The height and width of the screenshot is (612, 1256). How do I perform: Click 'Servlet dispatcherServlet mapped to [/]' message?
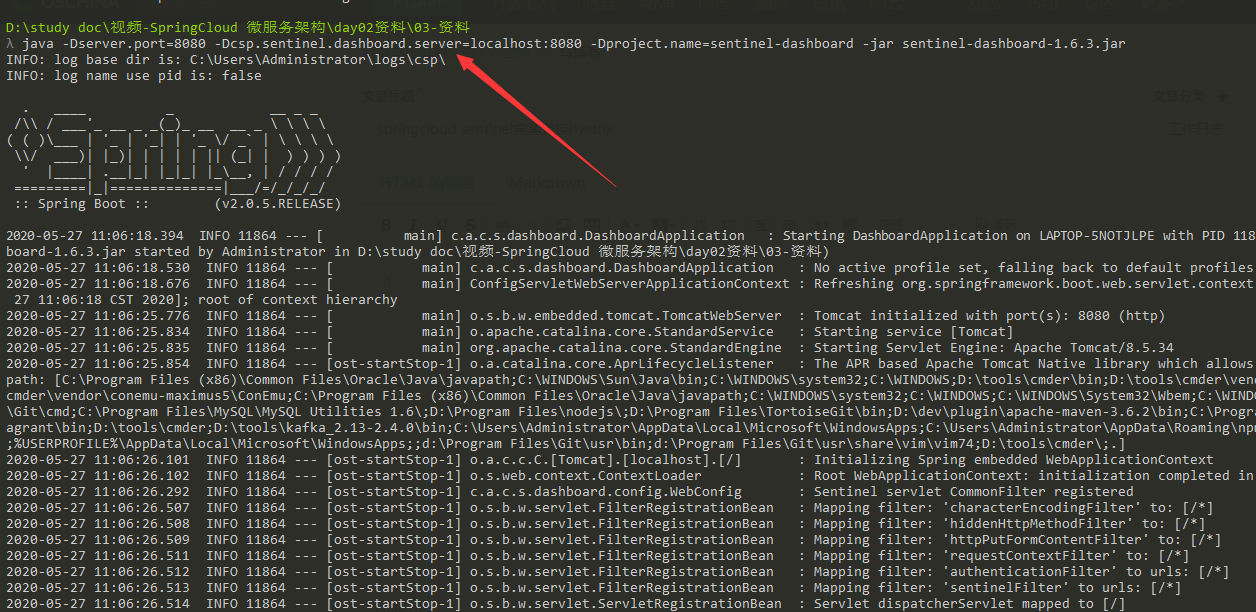[x=970, y=604]
